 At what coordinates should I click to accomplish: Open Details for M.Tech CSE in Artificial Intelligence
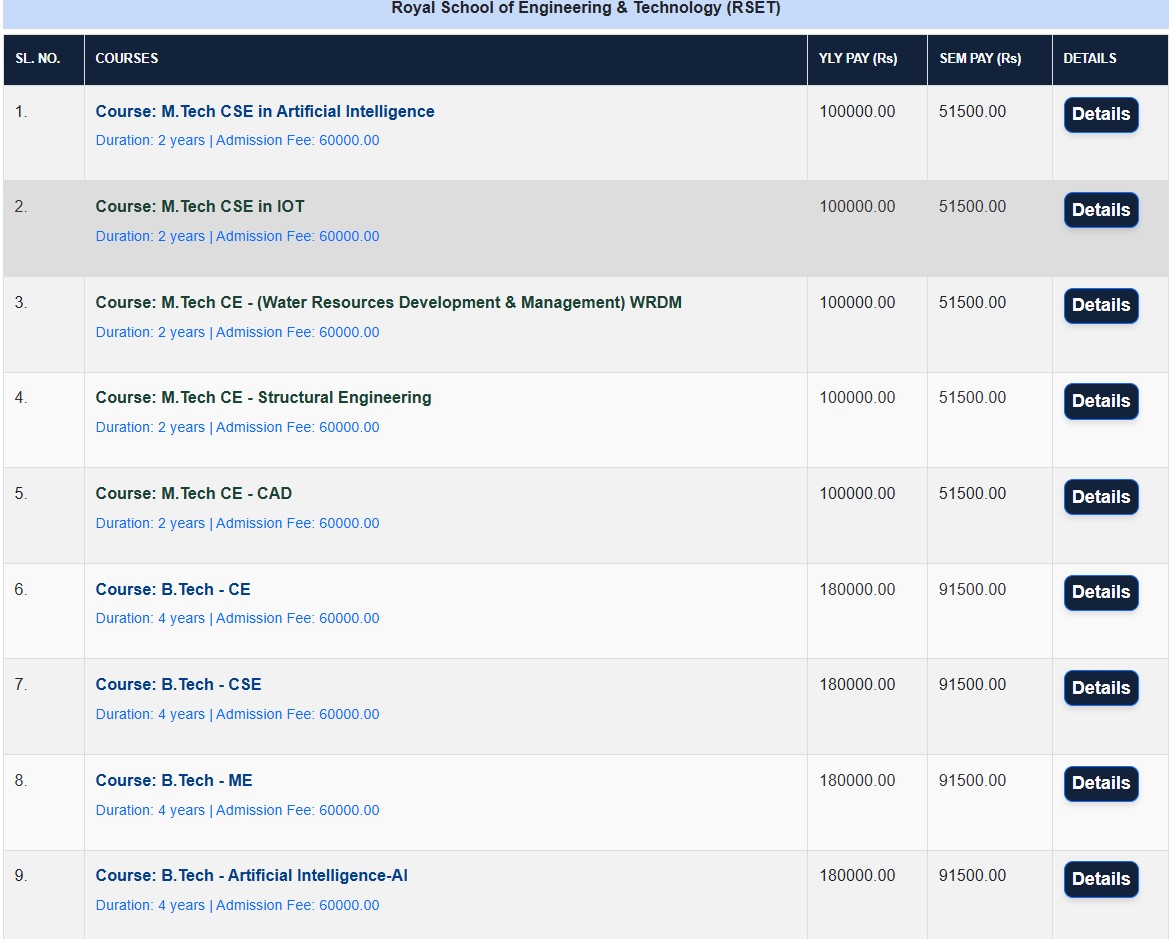(x=1101, y=114)
